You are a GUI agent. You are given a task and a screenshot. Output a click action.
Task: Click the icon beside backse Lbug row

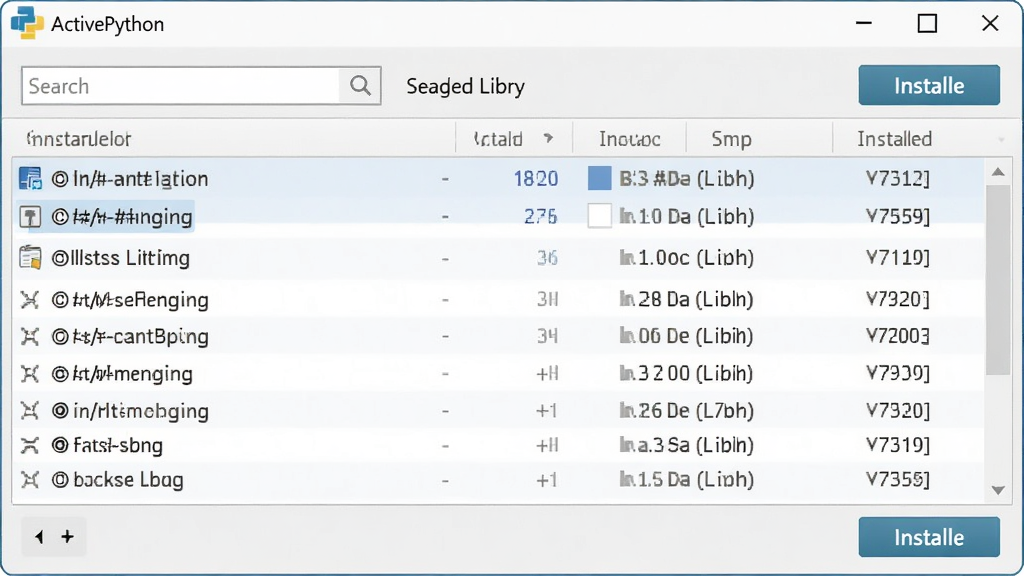point(29,480)
